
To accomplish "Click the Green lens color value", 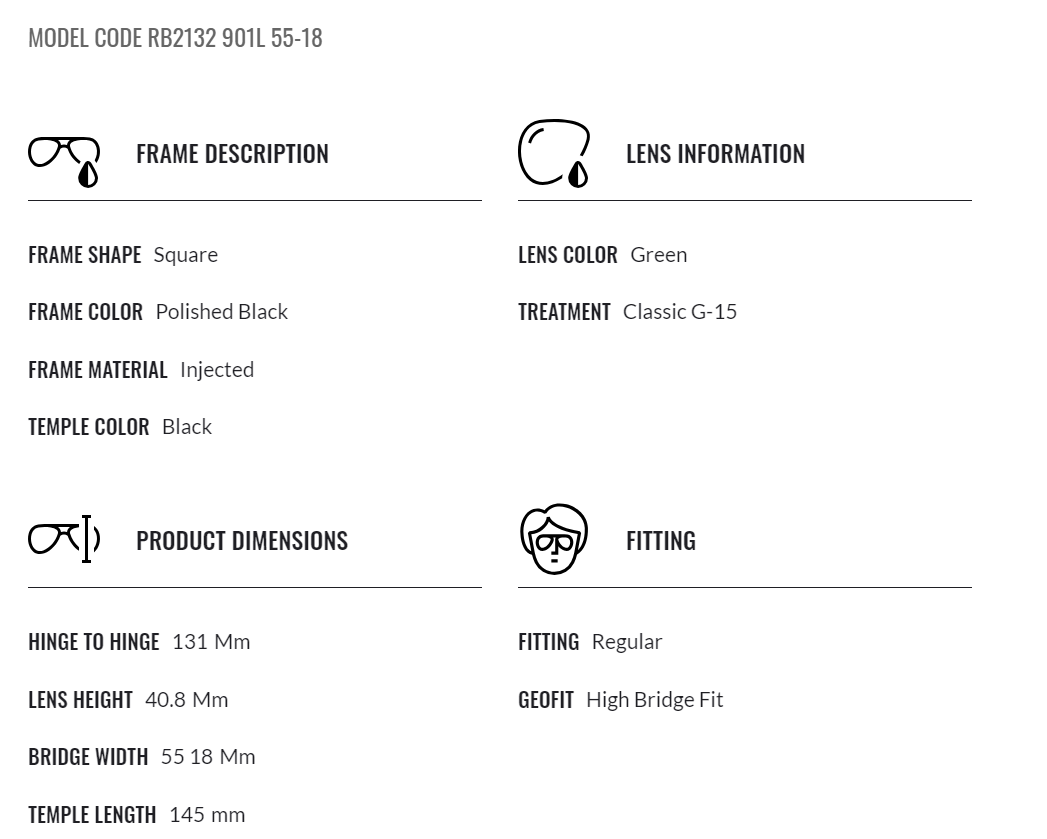I will coord(658,255).
